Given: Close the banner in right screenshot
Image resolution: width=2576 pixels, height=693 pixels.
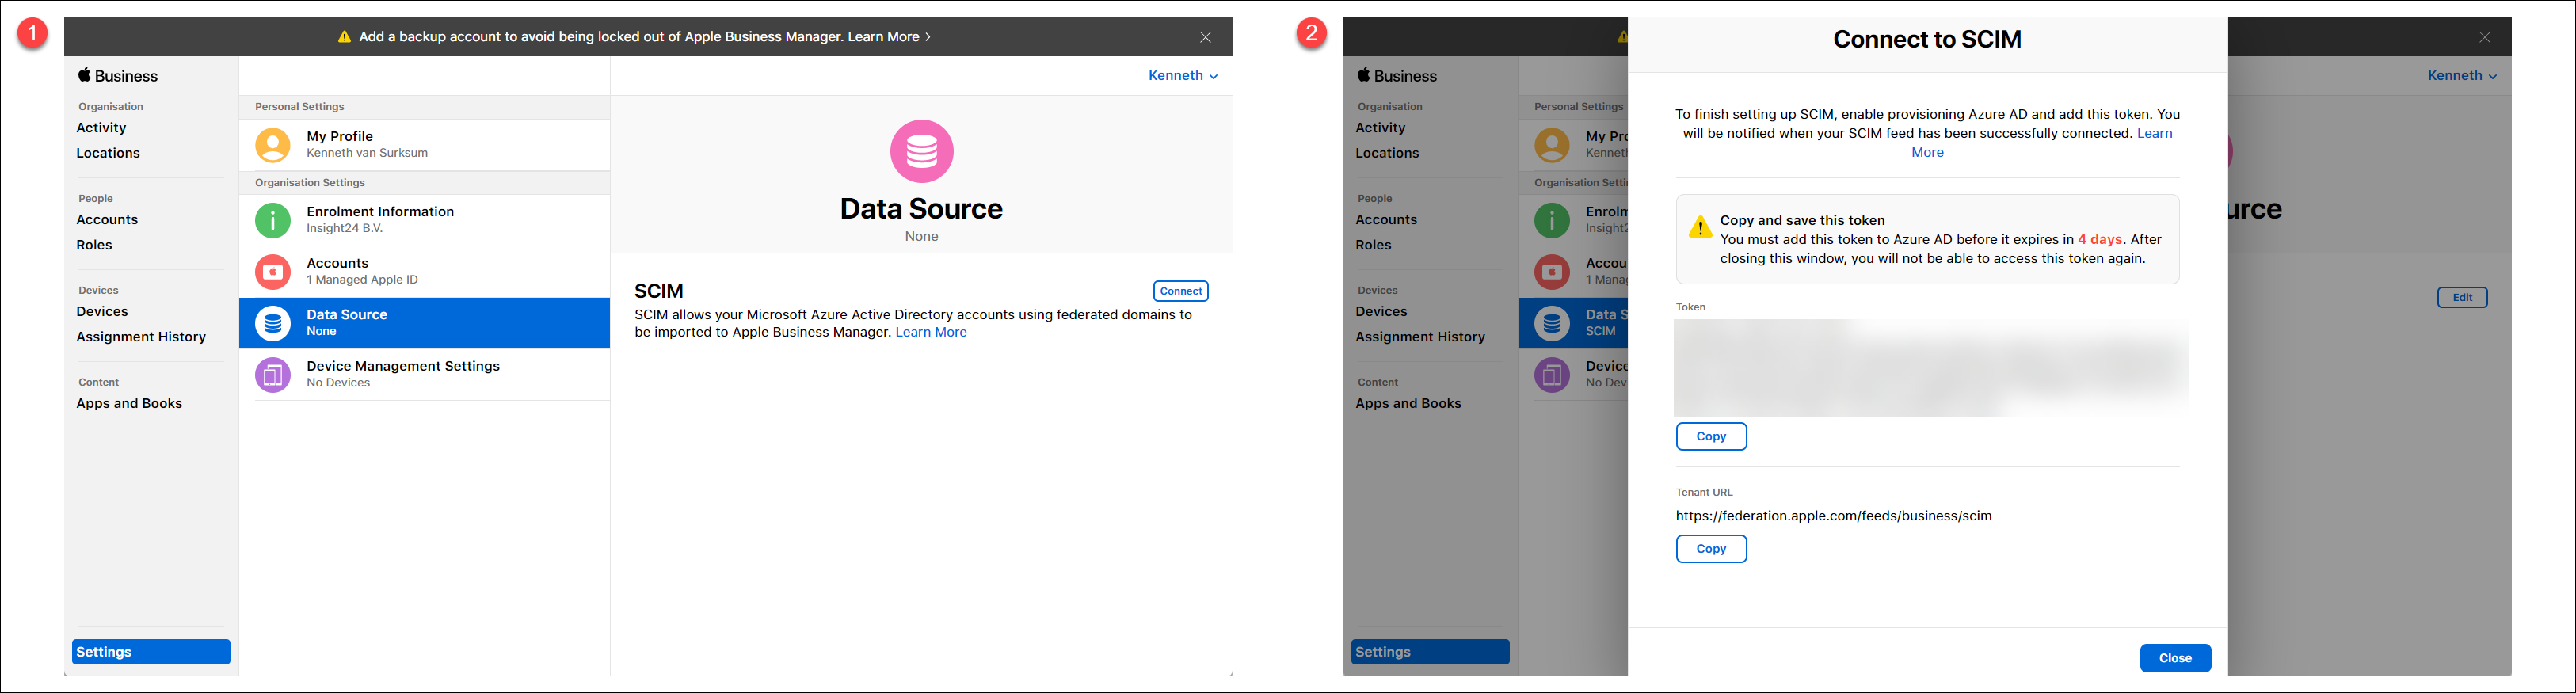Looking at the screenshot, I should pos(2484,37).
